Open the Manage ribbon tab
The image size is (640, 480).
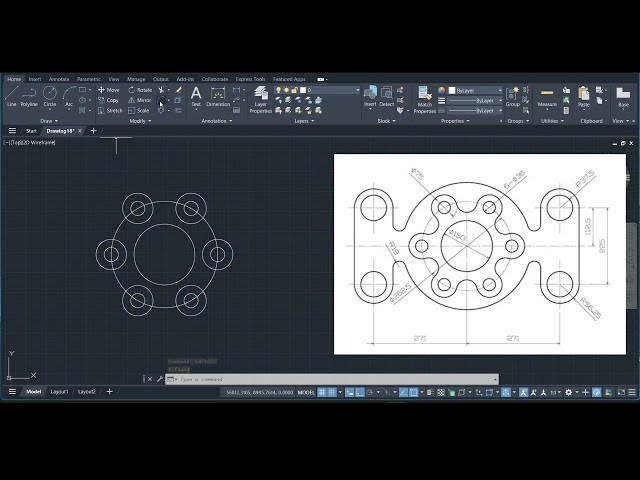136,79
